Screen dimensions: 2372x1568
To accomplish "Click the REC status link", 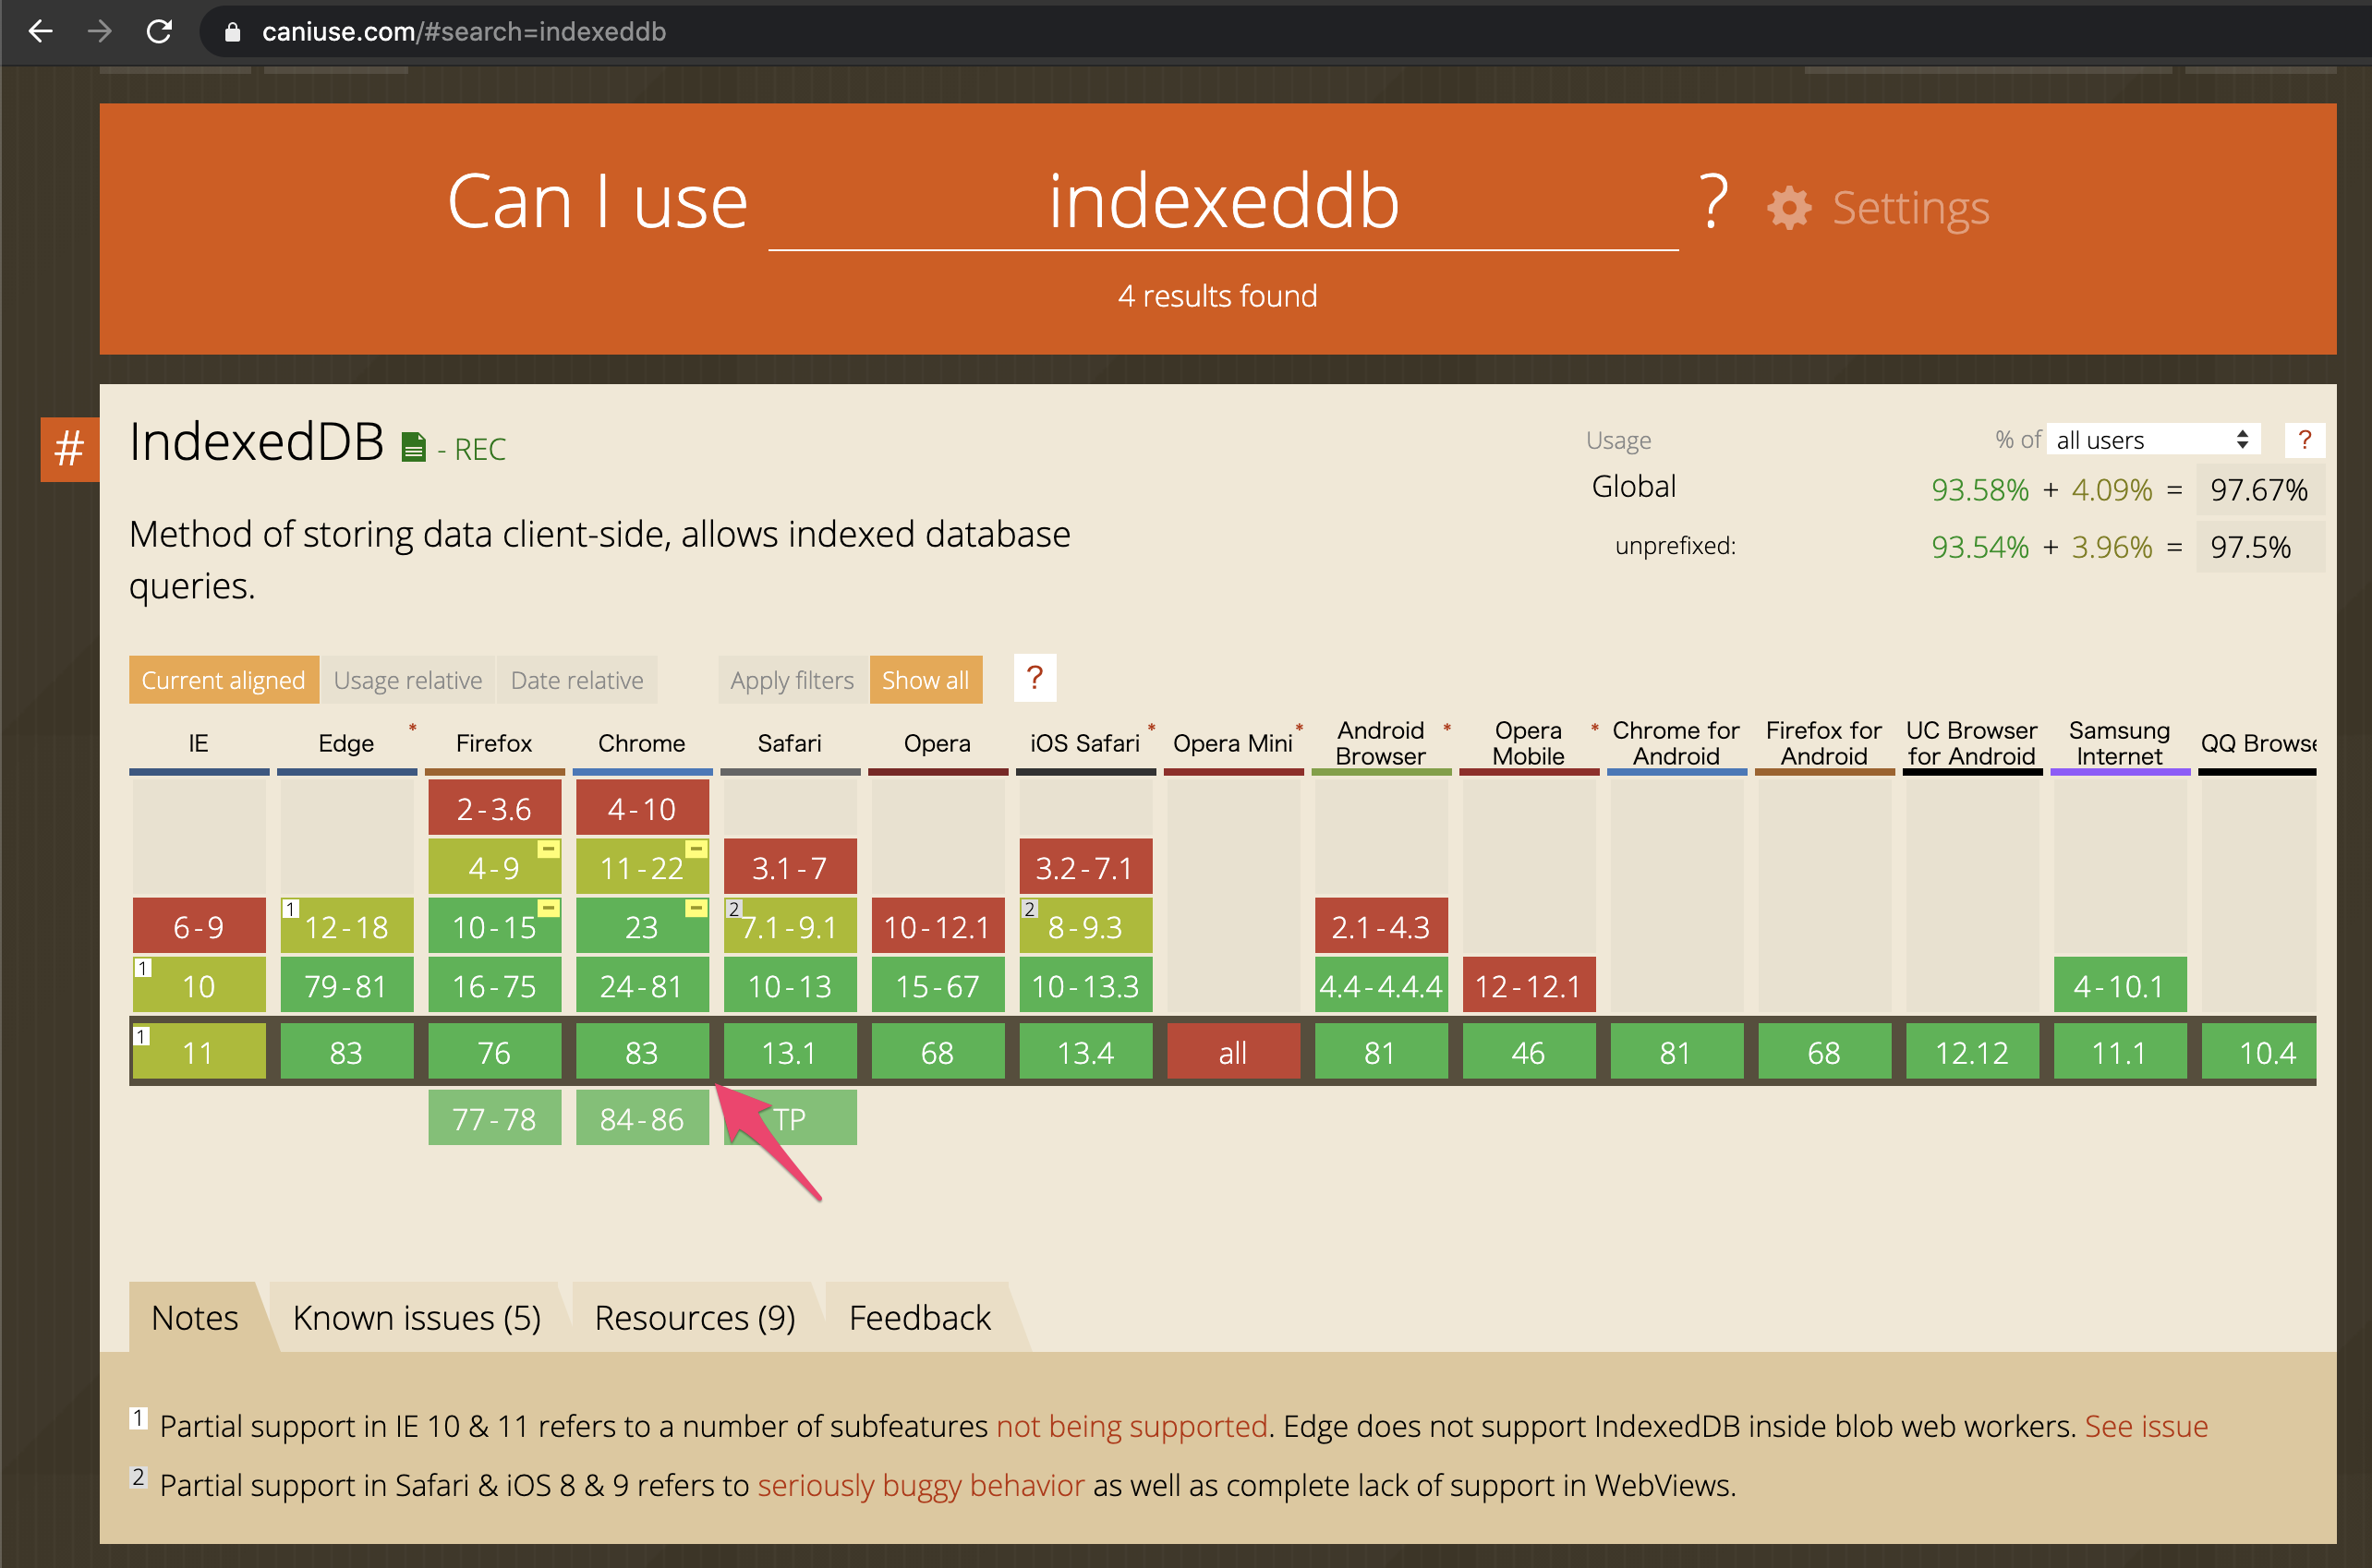I will (x=480, y=449).
